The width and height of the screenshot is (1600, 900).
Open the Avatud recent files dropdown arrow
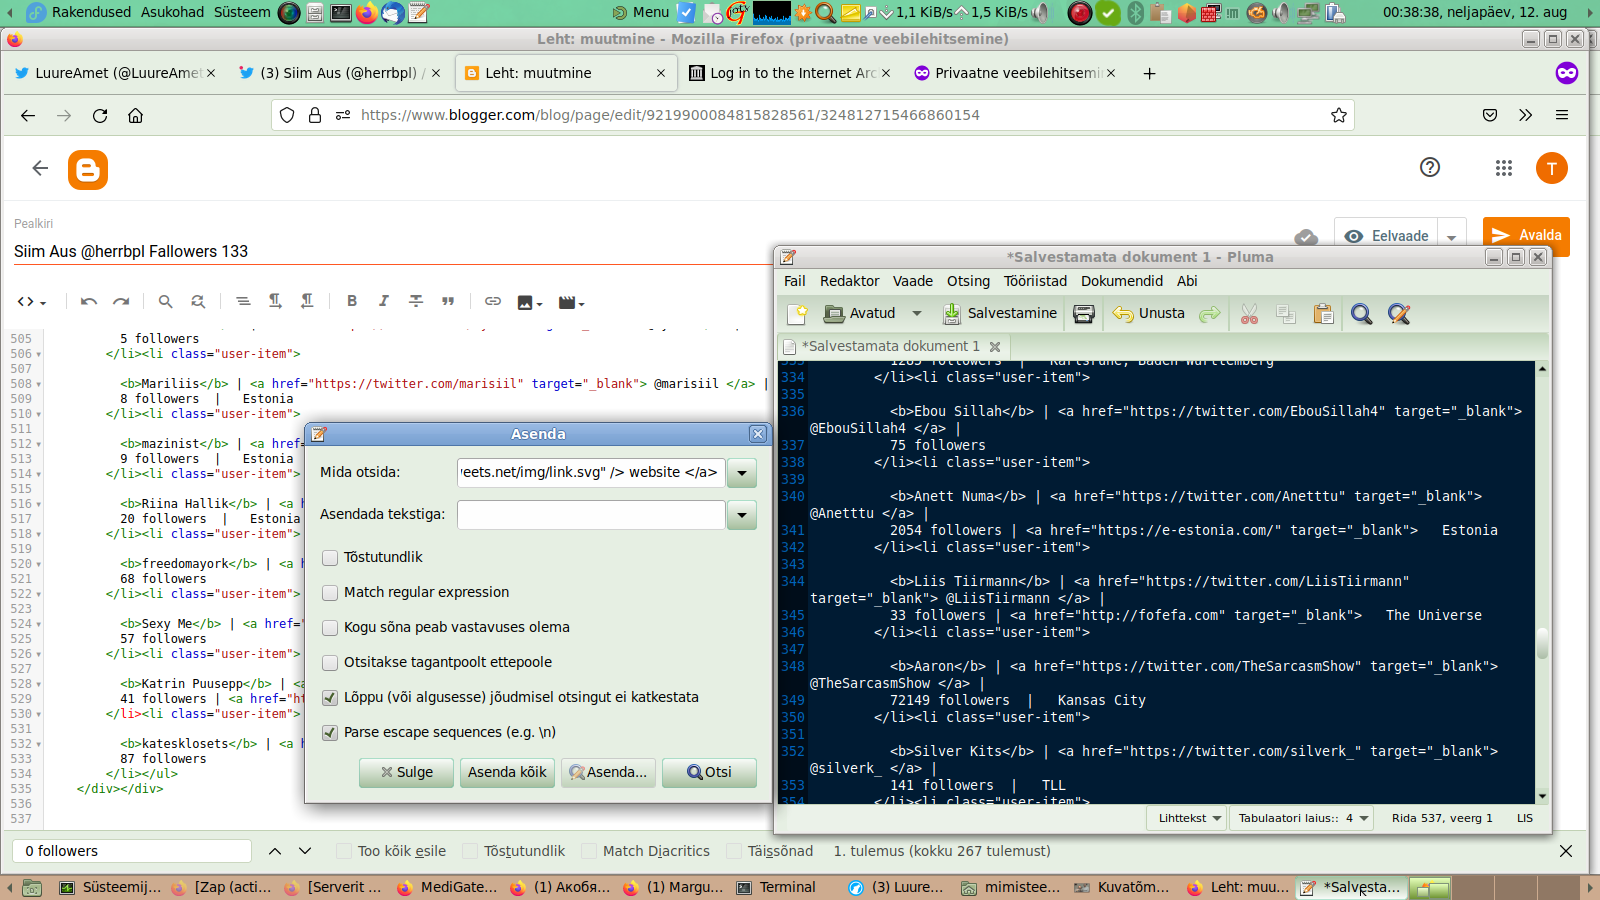(917, 314)
